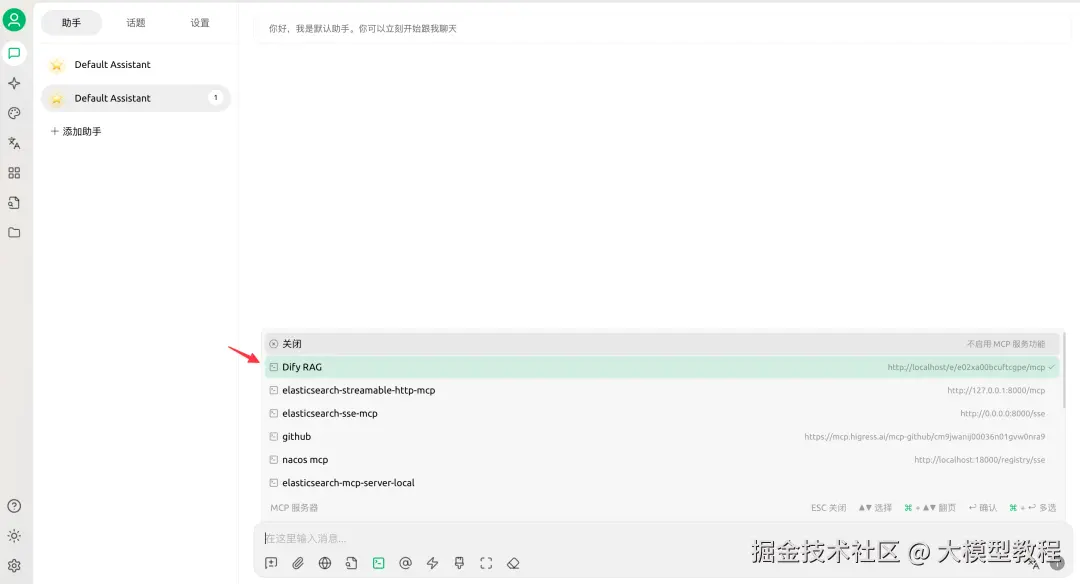1080x584 pixels.
Task: Toggle the elasticsearch-sse-mcp server on
Action: 330,413
